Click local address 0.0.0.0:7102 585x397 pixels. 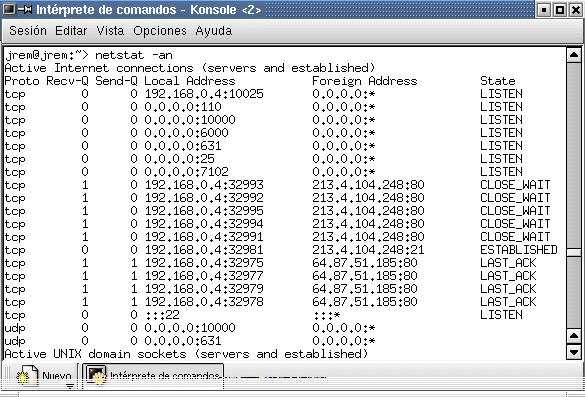click(187, 172)
